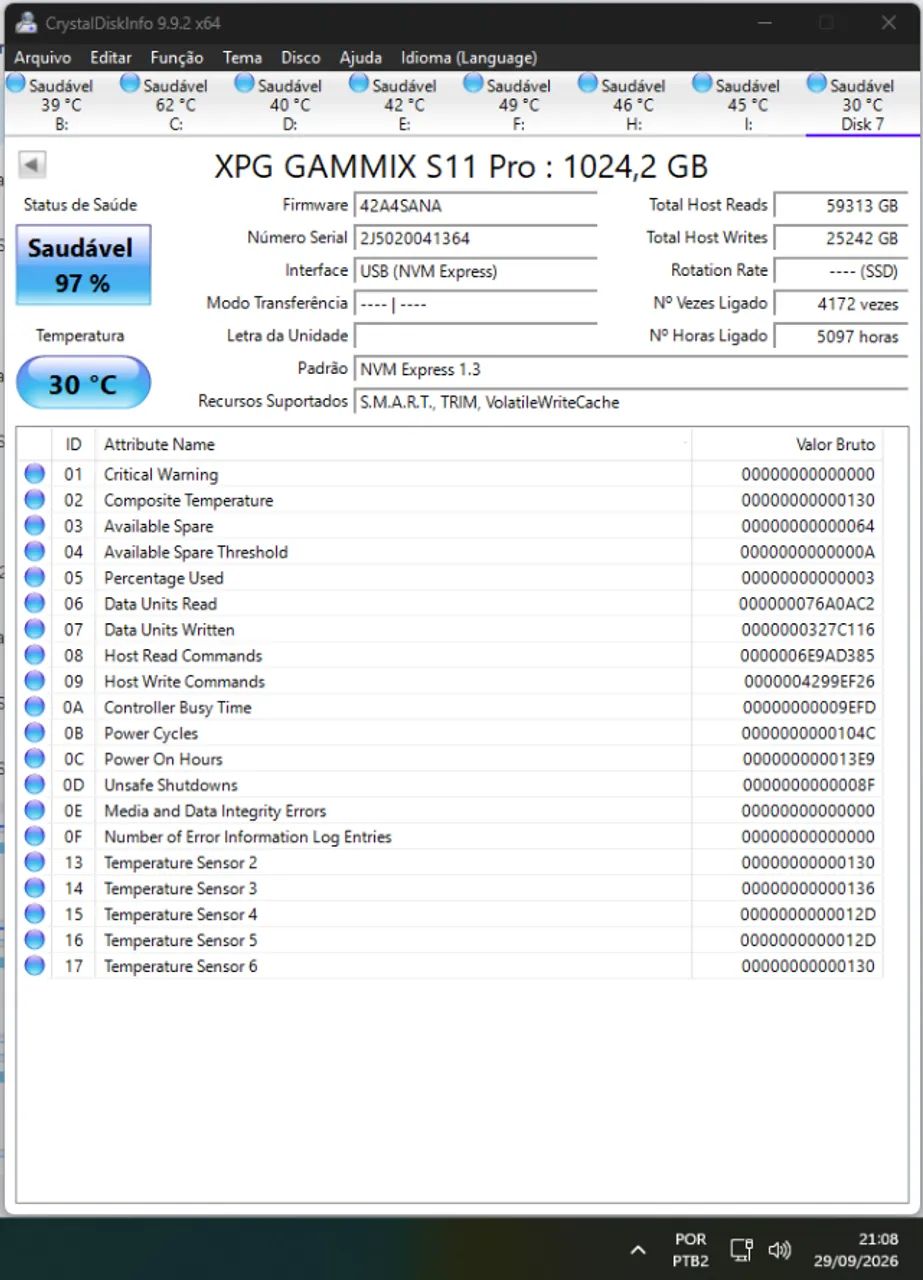This screenshot has width=923, height=1280.
Task: Select Number of Error Information Log Entries row
Action: (x=450, y=837)
